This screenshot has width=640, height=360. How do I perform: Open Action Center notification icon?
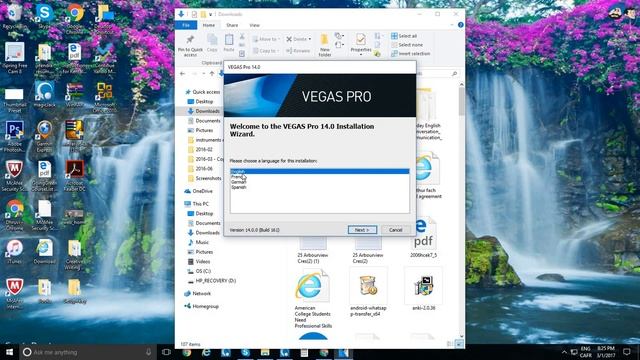tap(627, 352)
